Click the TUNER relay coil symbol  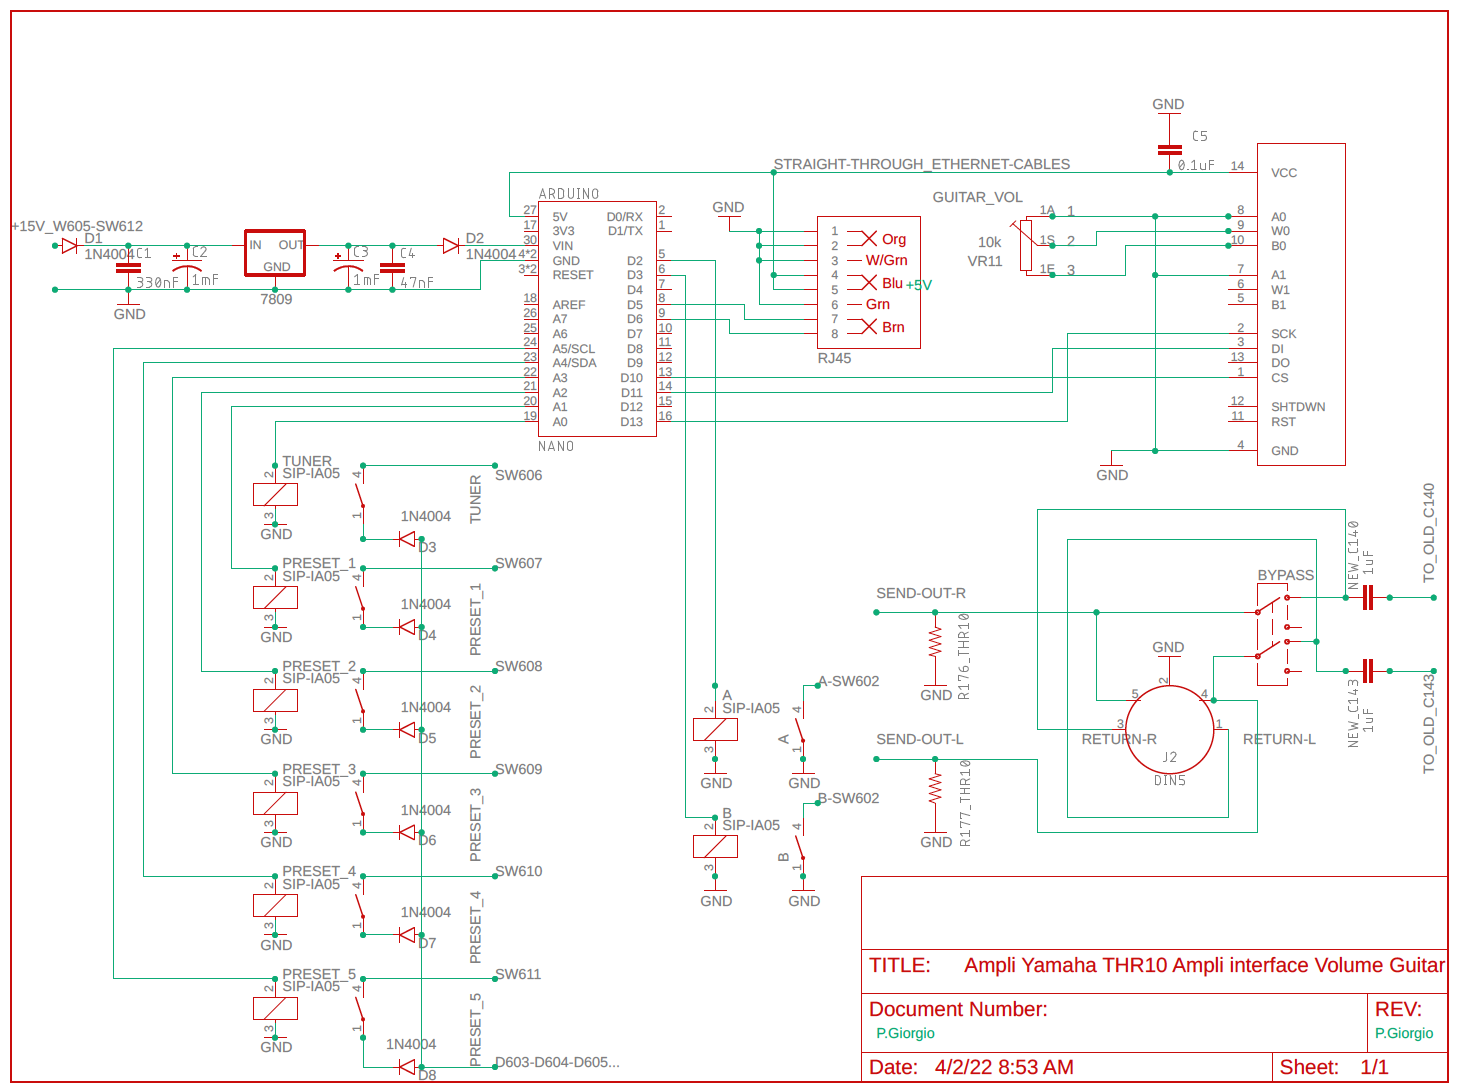pos(275,495)
